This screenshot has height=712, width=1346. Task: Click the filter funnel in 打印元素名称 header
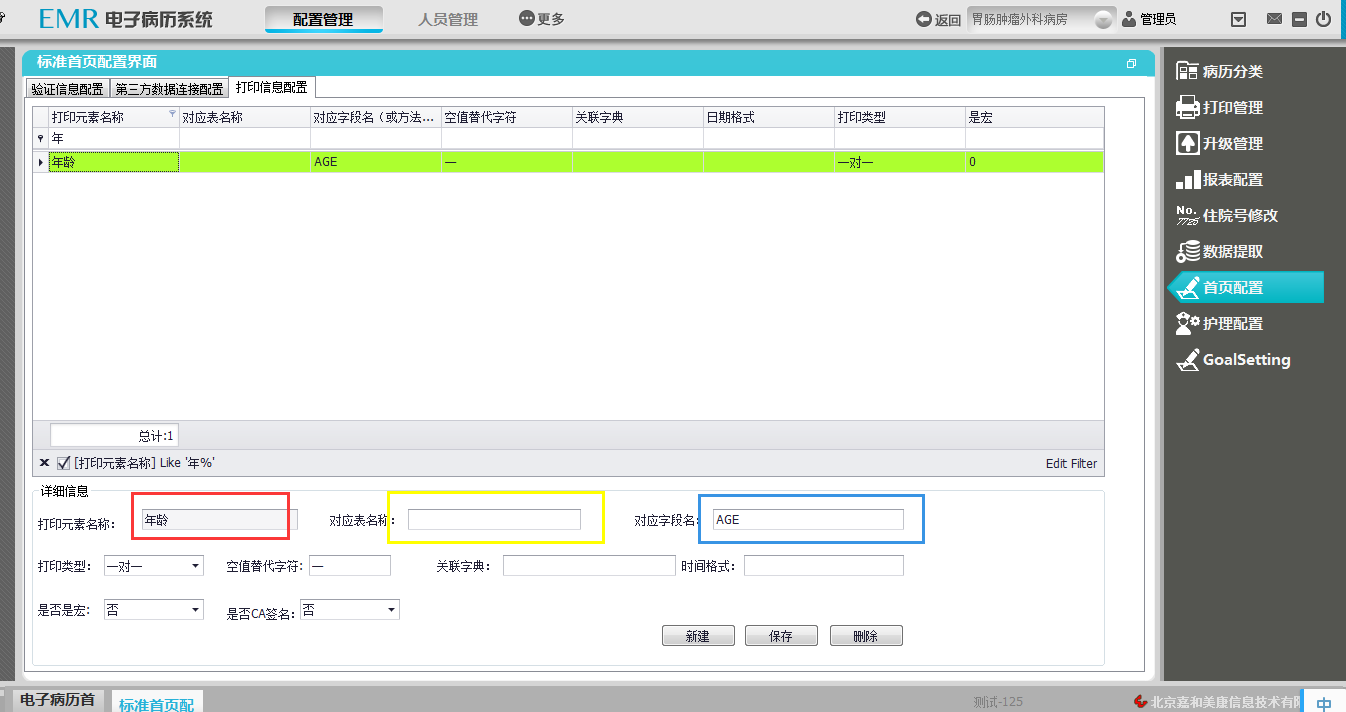(172, 114)
